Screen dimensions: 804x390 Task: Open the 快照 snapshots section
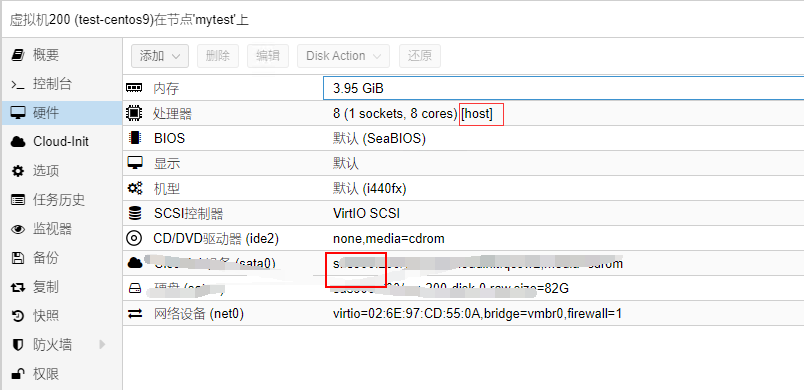pos(62,316)
